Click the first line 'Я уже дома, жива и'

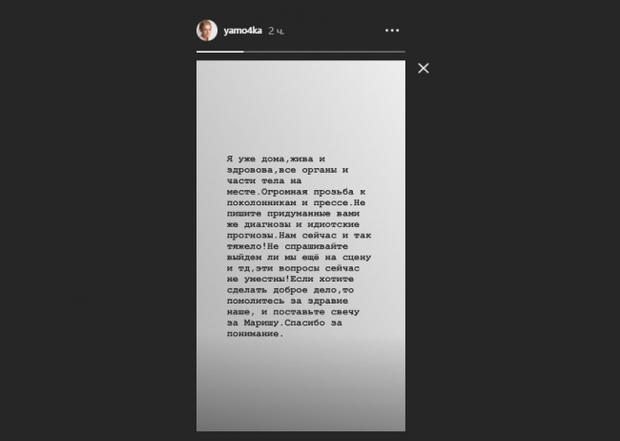click(276, 159)
